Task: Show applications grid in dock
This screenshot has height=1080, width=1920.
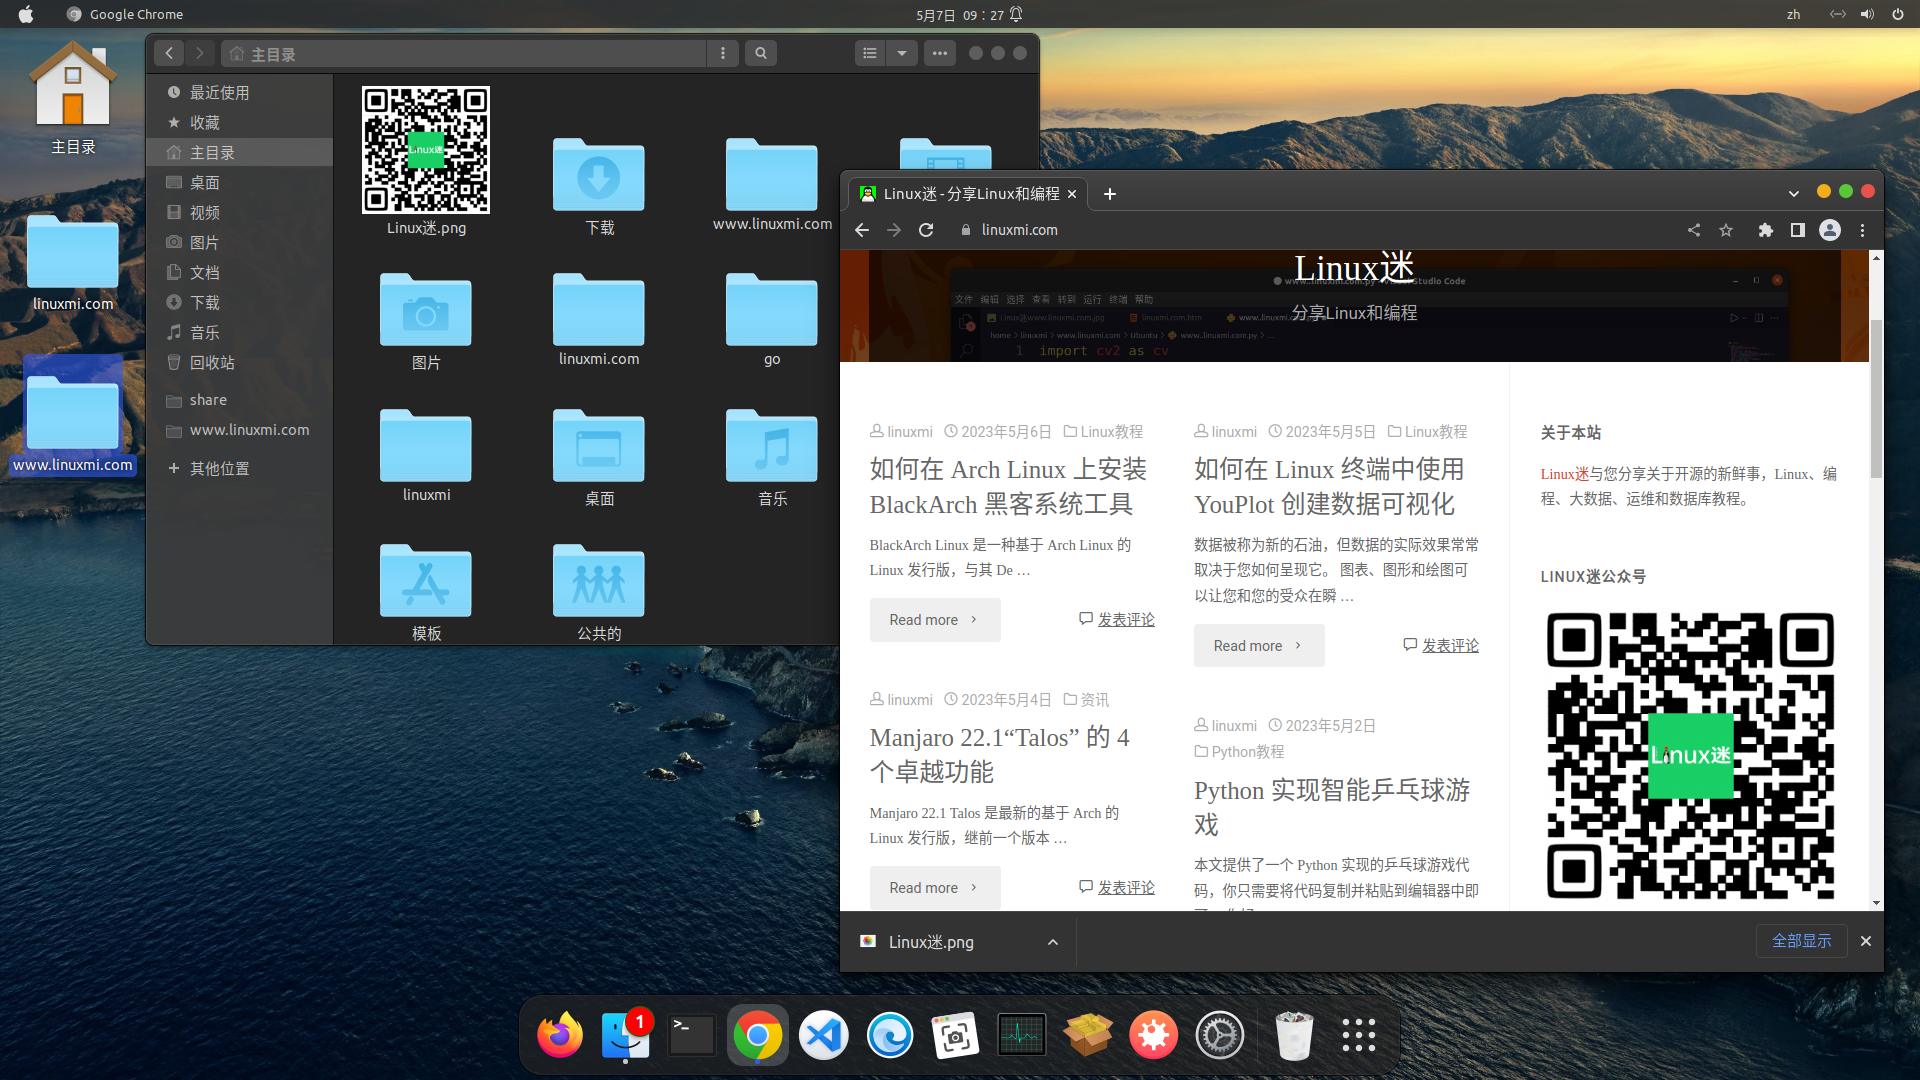Action: pyautogui.click(x=1359, y=1036)
